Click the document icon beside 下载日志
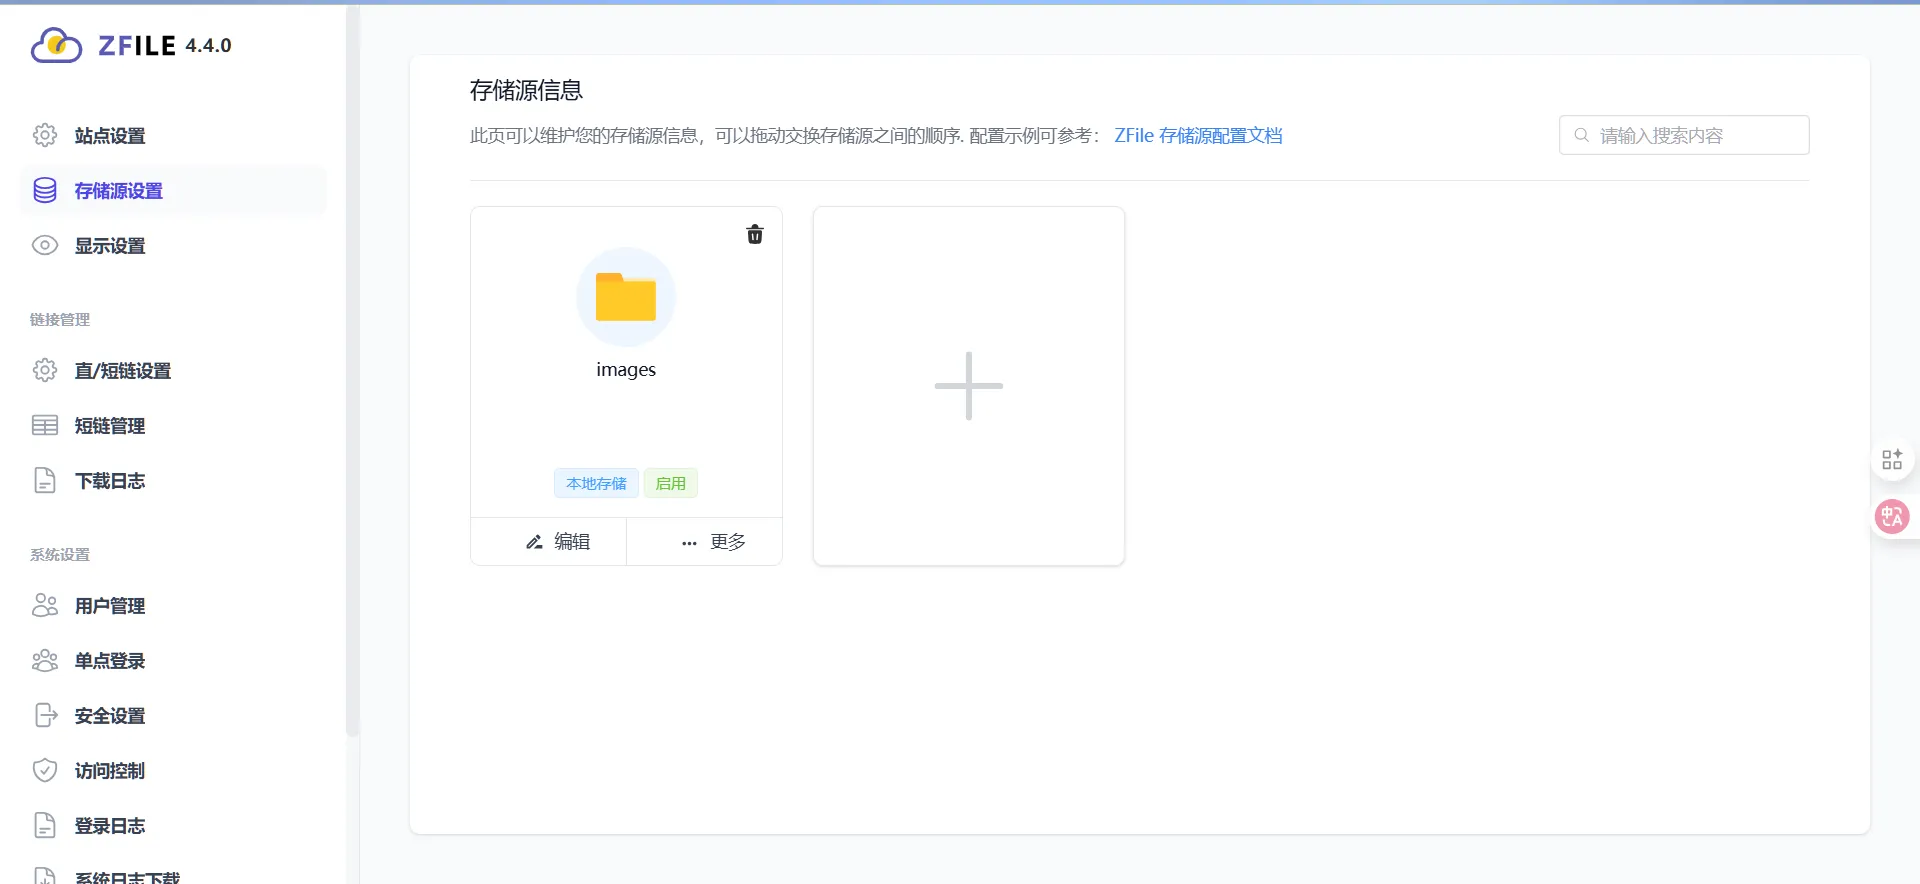The width and height of the screenshot is (1920, 884). click(45, 480)
